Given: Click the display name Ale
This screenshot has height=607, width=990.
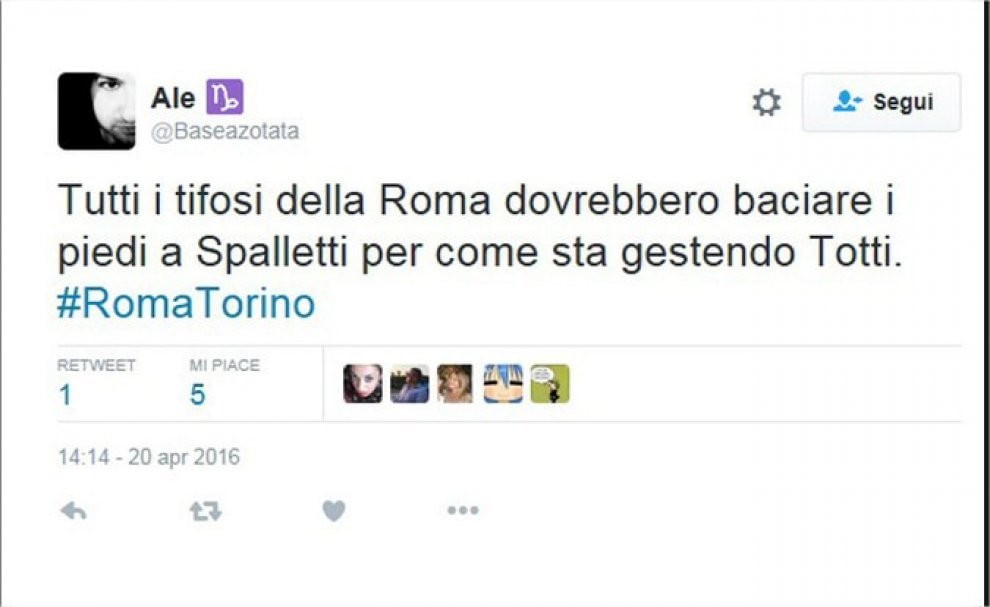Looking at the screenshot, I should tap(173, 98).
